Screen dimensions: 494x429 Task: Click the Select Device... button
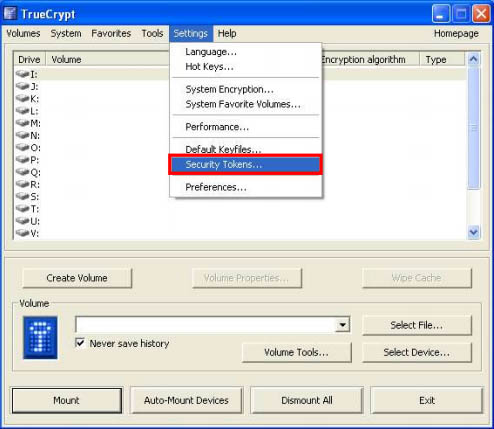pos(417,352)
